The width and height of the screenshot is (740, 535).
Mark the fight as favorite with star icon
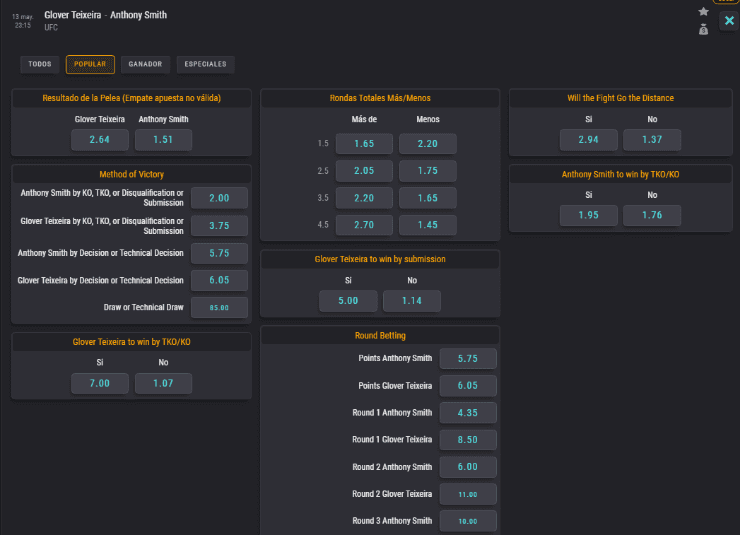(x=704, y=11)
